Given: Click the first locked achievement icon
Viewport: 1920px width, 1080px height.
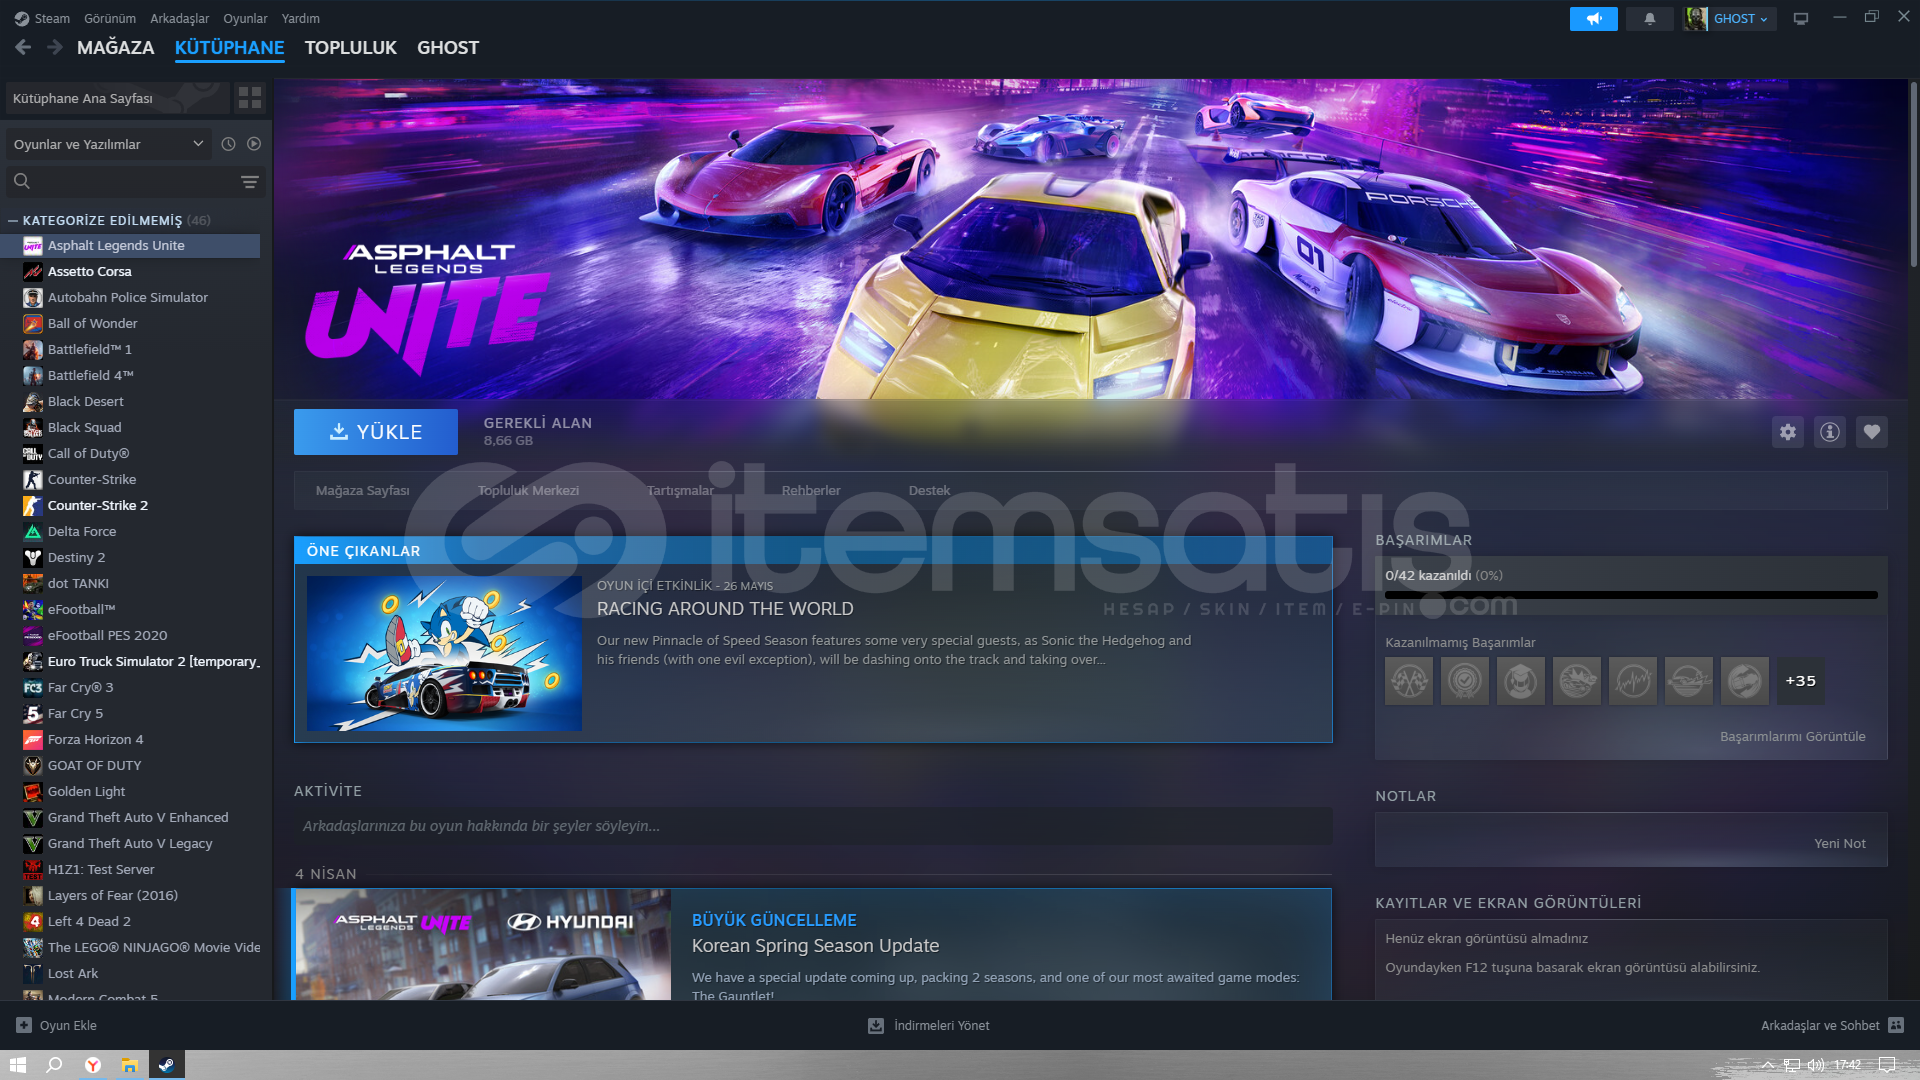Looking at the screenshot, I should click(x=1409, y=681).
